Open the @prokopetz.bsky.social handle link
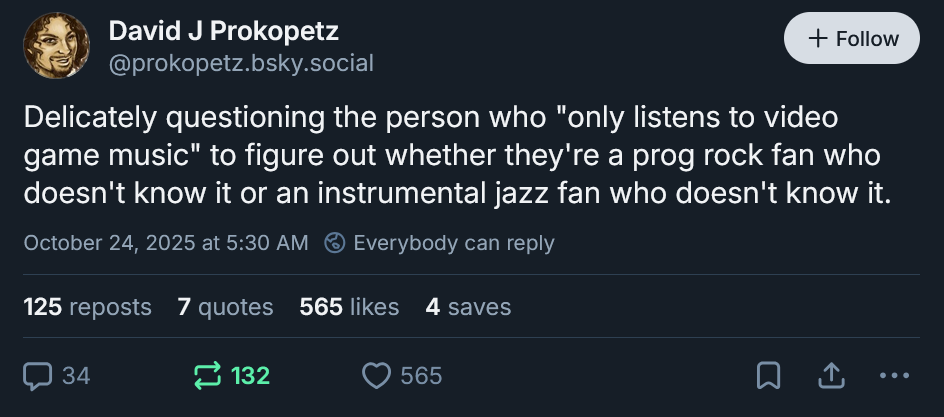 (241, 64)
